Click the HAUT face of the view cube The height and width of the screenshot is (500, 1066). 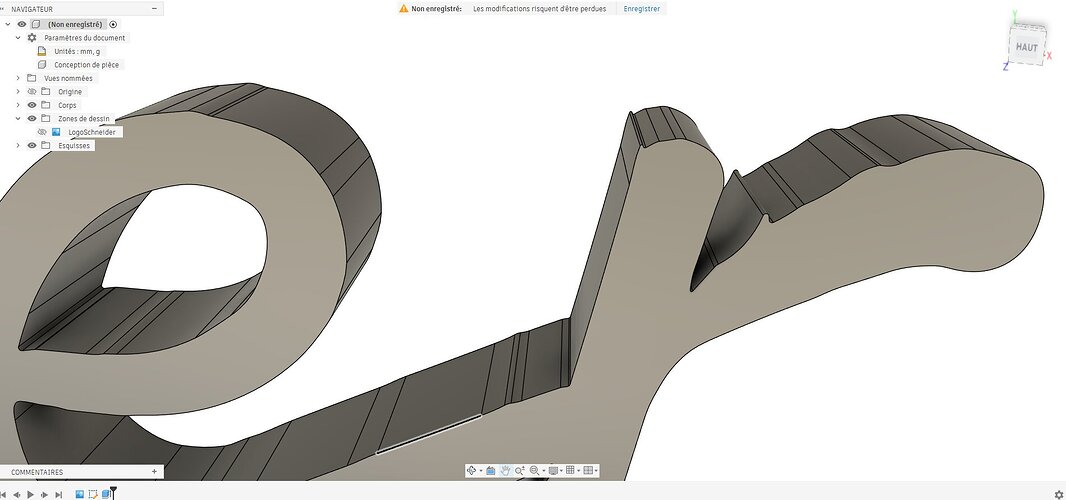[1027, 48]
